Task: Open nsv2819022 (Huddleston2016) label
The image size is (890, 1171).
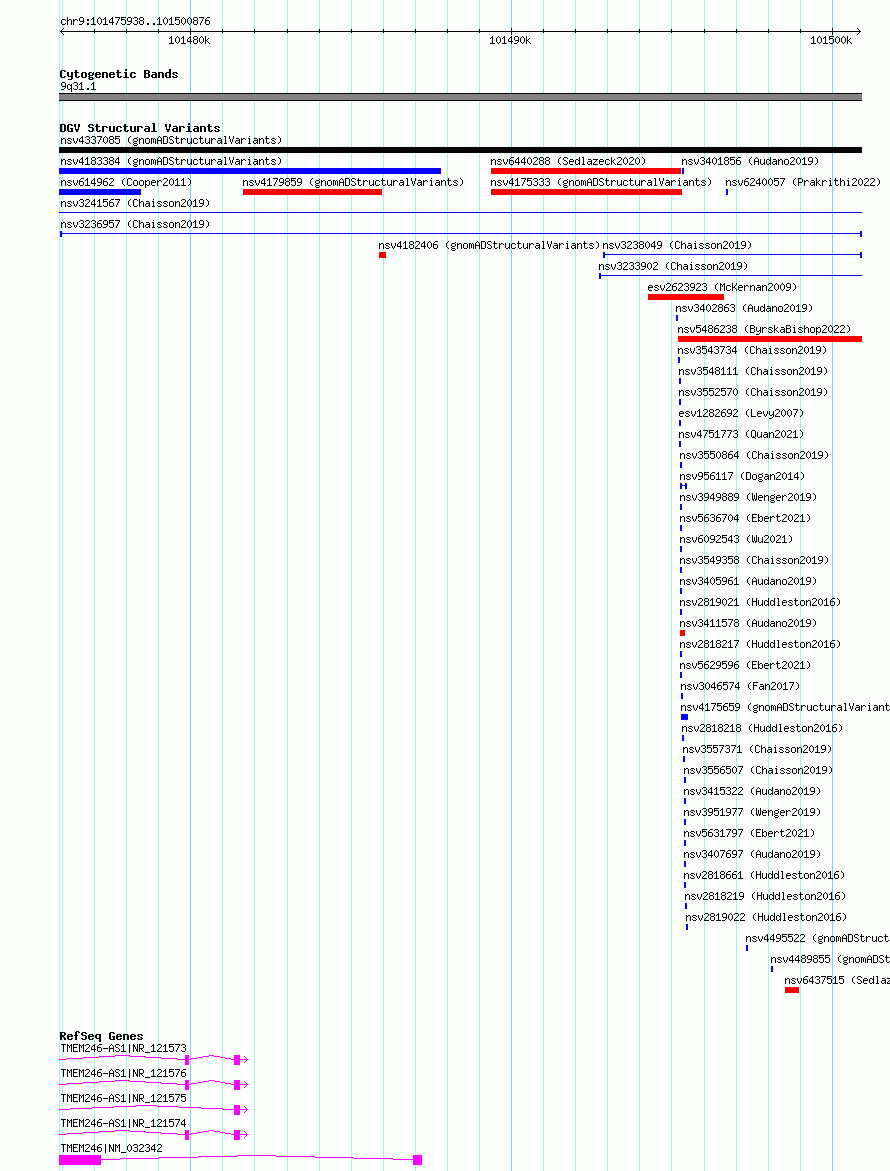Action: 766,916
